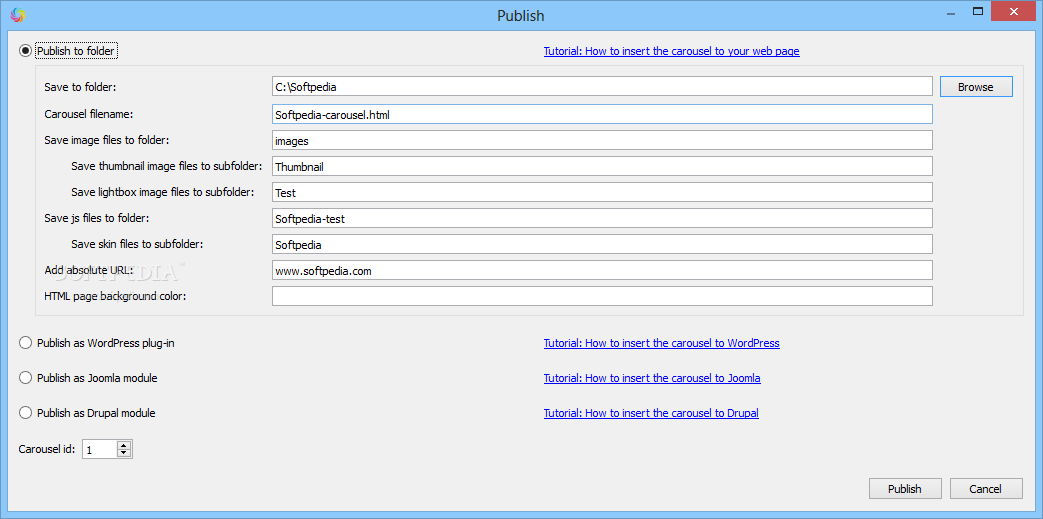Click the Save to folder label

pos(80,86)
